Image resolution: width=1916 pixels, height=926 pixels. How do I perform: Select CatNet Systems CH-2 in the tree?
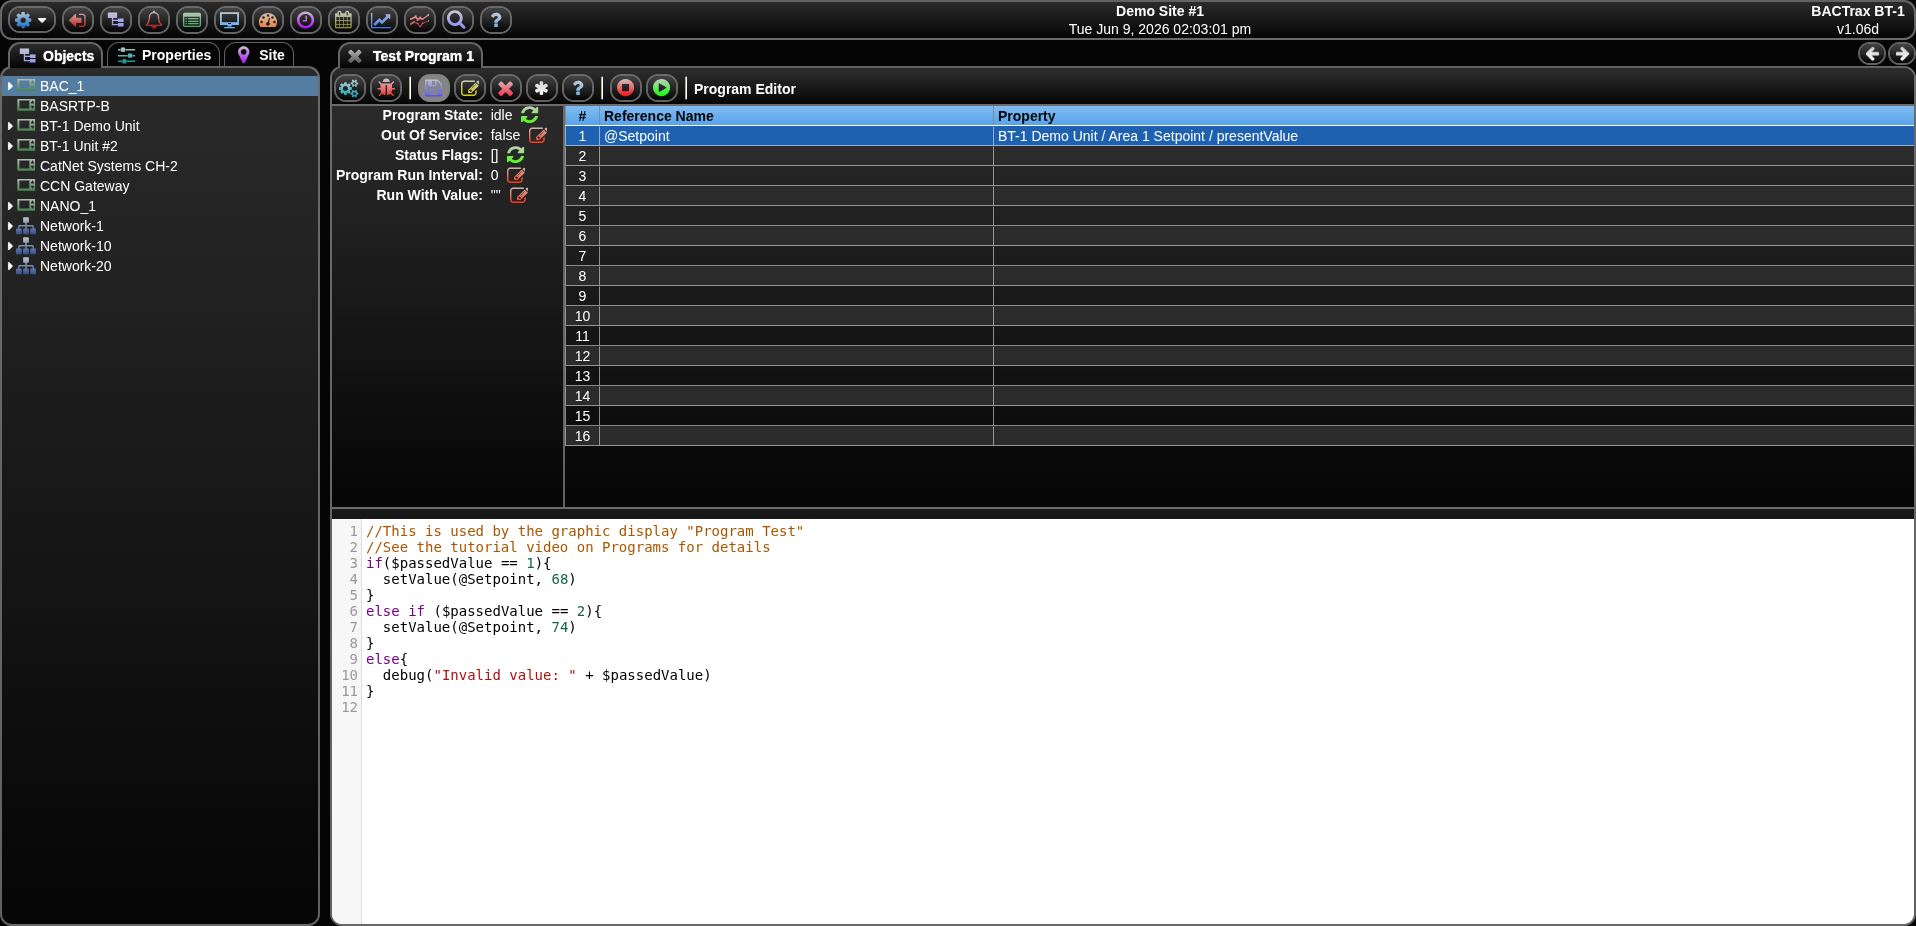click(108, 166)
